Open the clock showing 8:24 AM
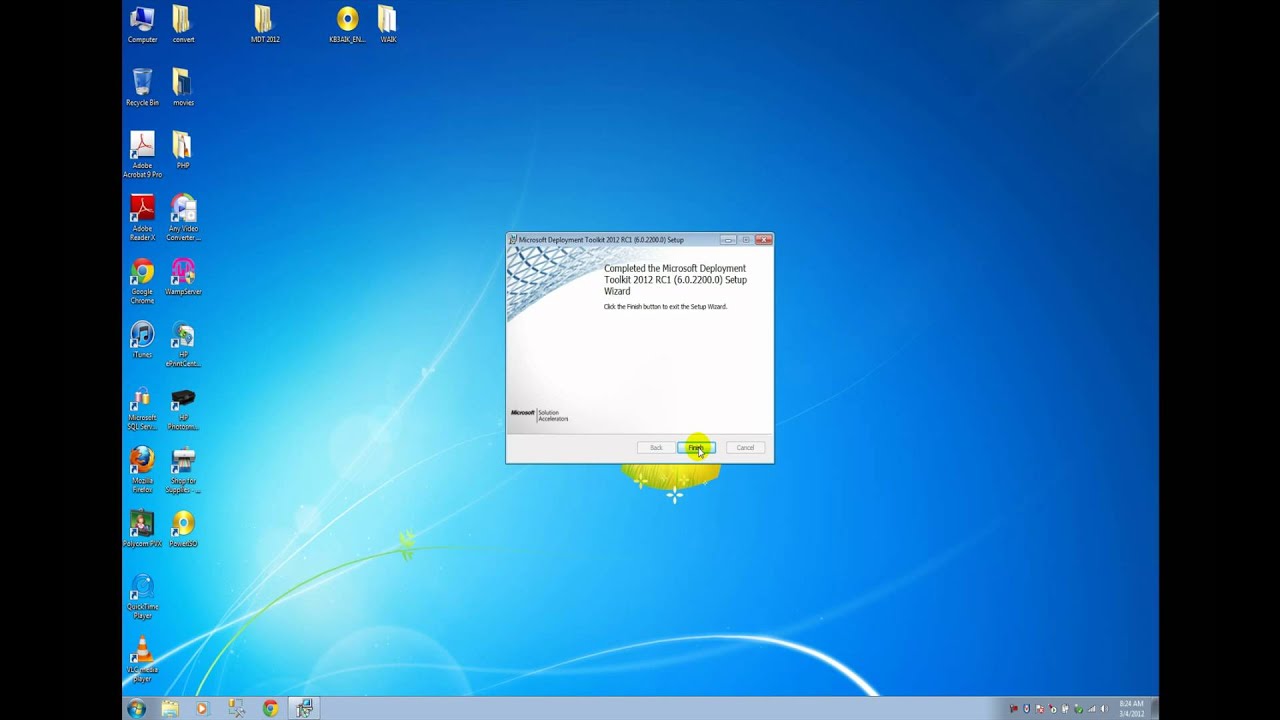Viewport: 1280px width, 720px height. tap(1131, 708)
